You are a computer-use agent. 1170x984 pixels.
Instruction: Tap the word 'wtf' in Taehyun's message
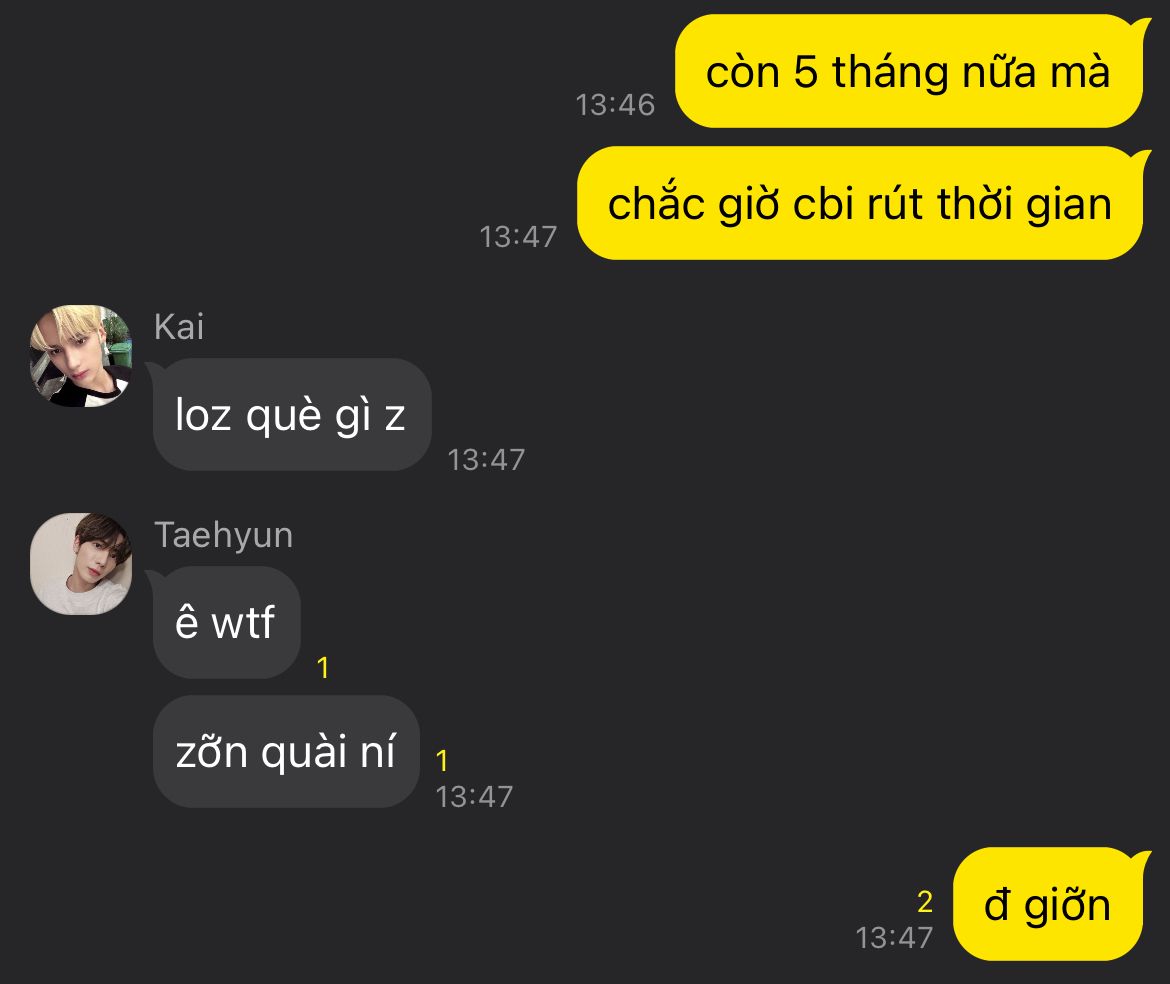click(x=243, y=622)
